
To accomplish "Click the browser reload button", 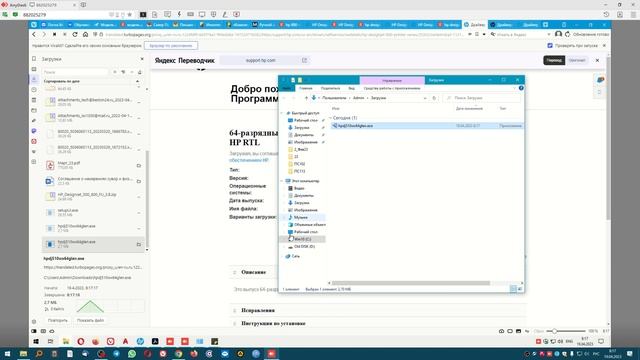I will point(75,35).
